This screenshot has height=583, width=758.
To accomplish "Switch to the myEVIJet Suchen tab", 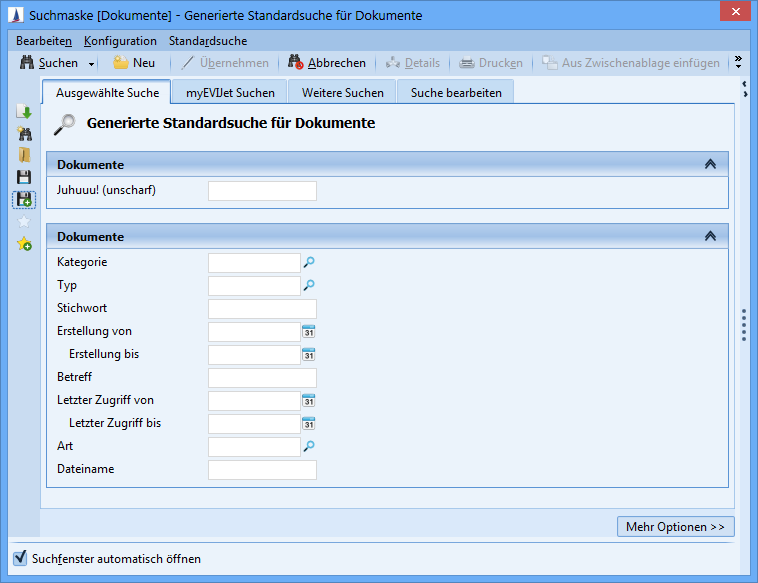I will point(230,93).
